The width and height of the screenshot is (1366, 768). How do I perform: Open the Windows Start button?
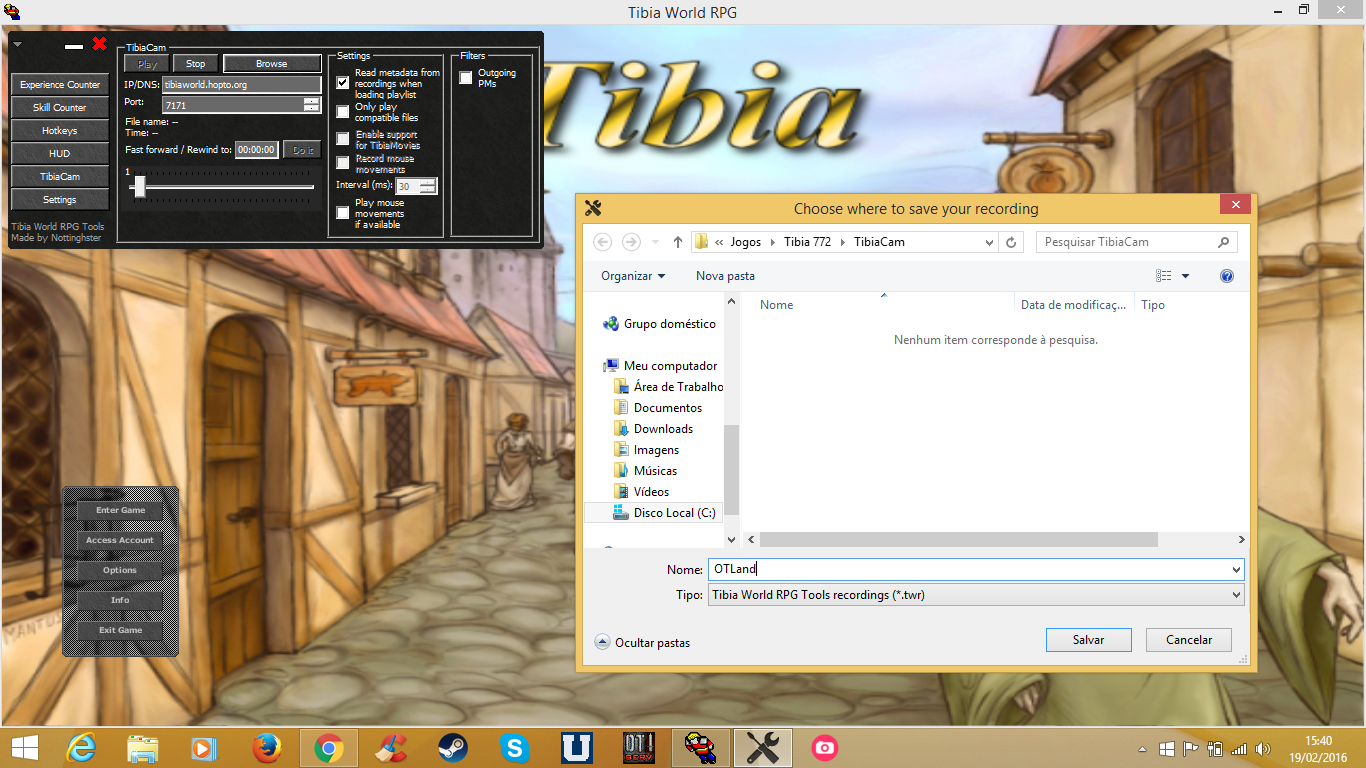coord(24,748)
